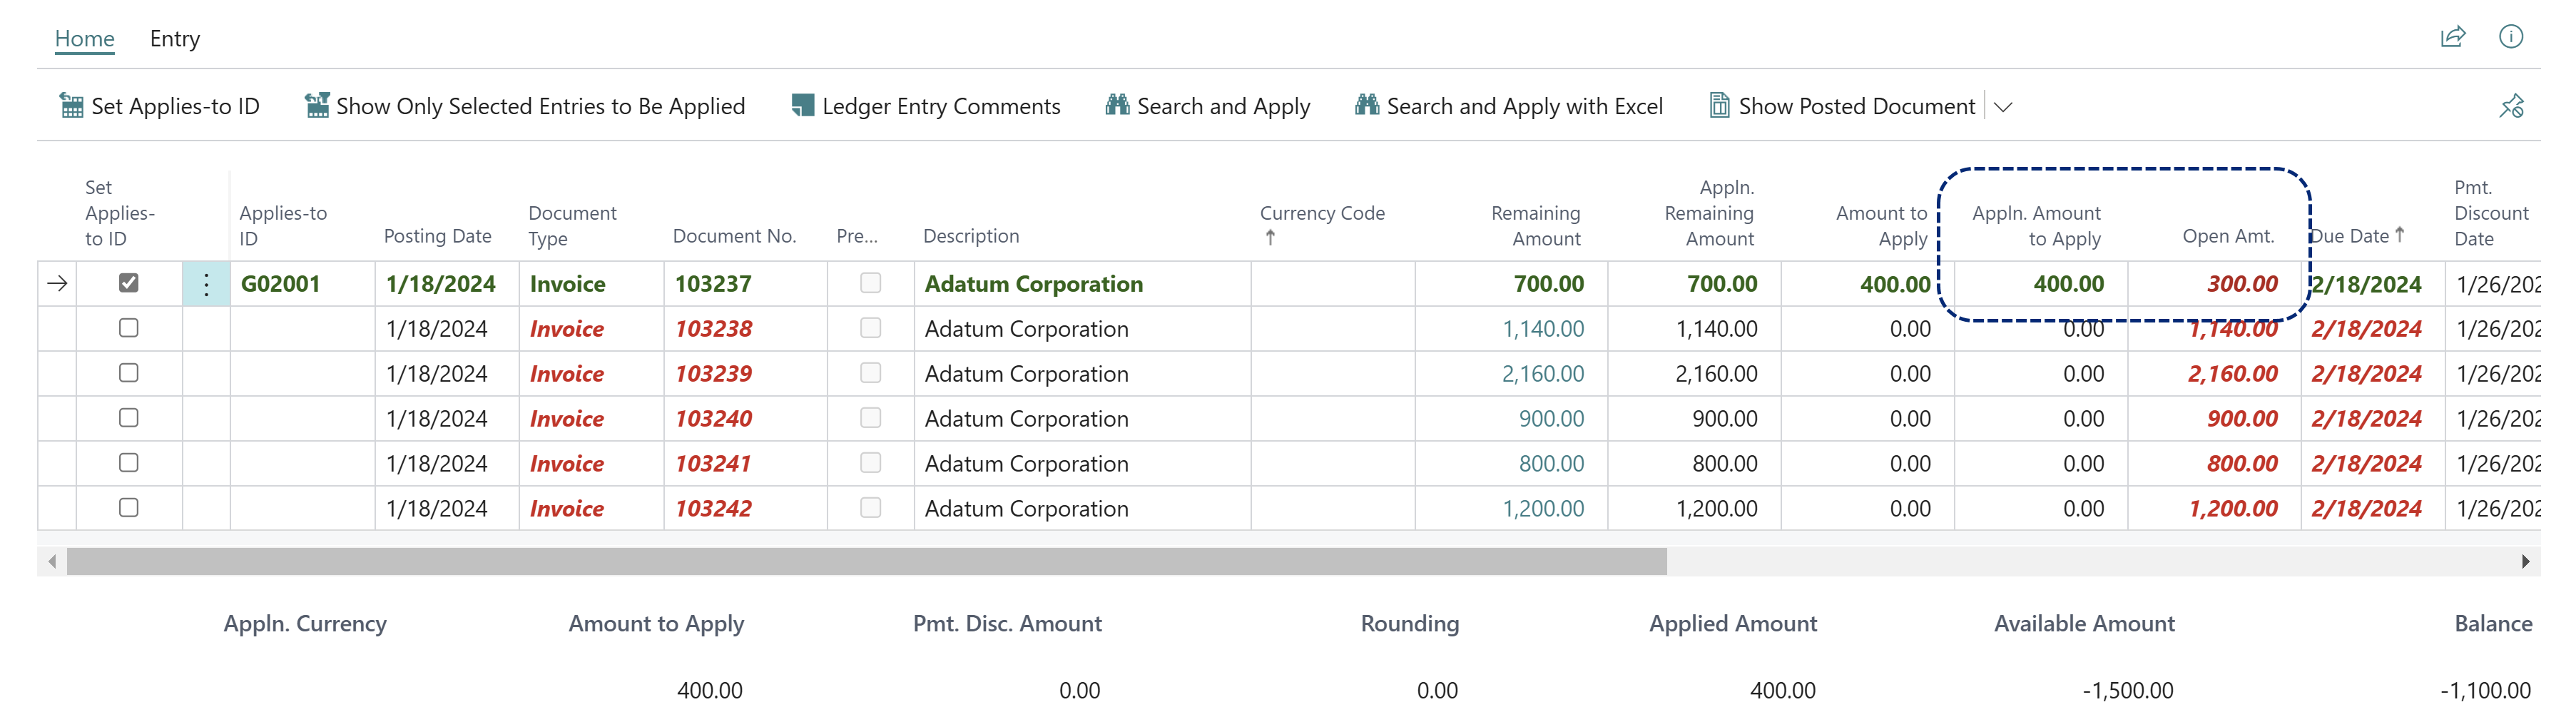Click the row selector arrow for invoice 103237
The width and height of the screenshot is (2576, 722).
tap(57, 284)
